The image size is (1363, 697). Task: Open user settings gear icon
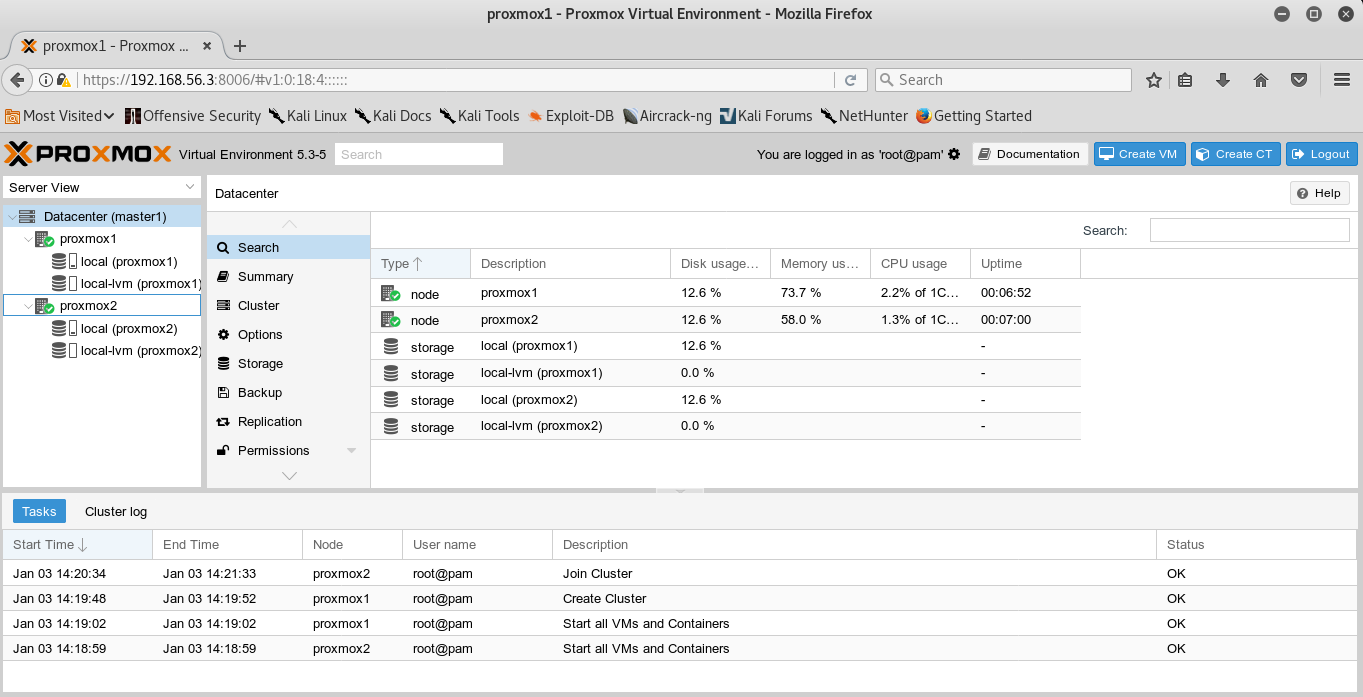954,154
